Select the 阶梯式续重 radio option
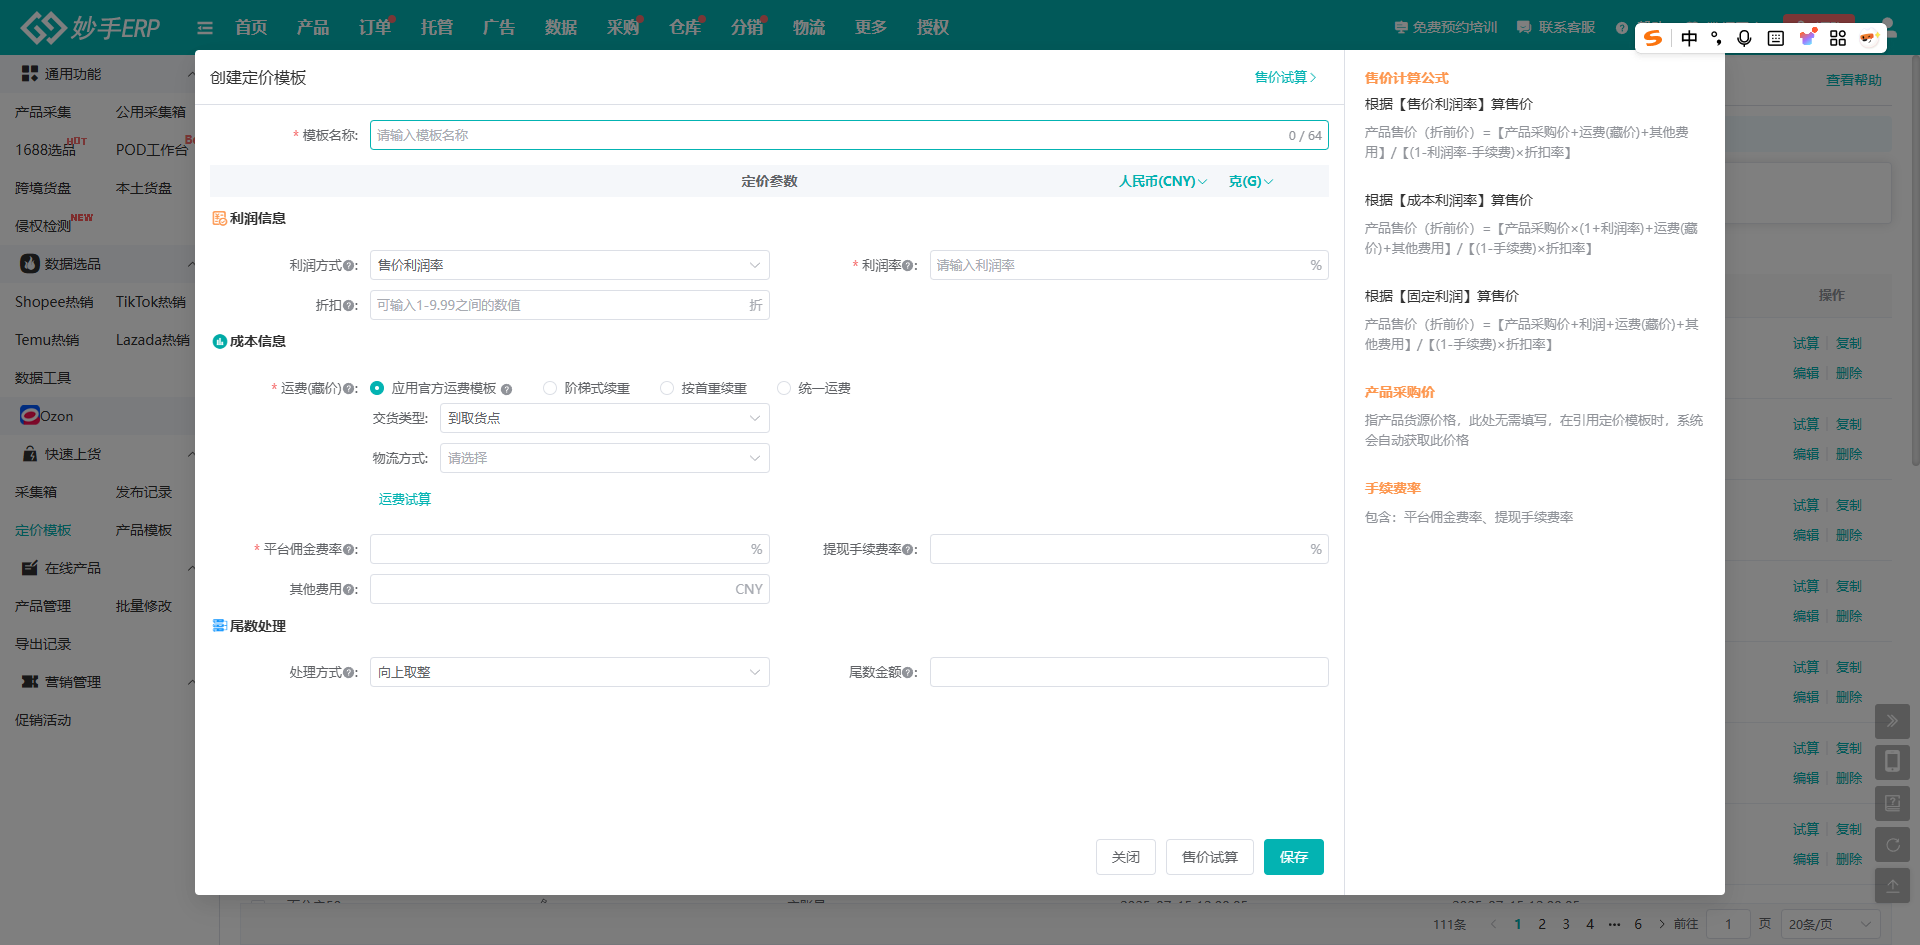This screenshot has height=945, width=1920. click(550, 388)
